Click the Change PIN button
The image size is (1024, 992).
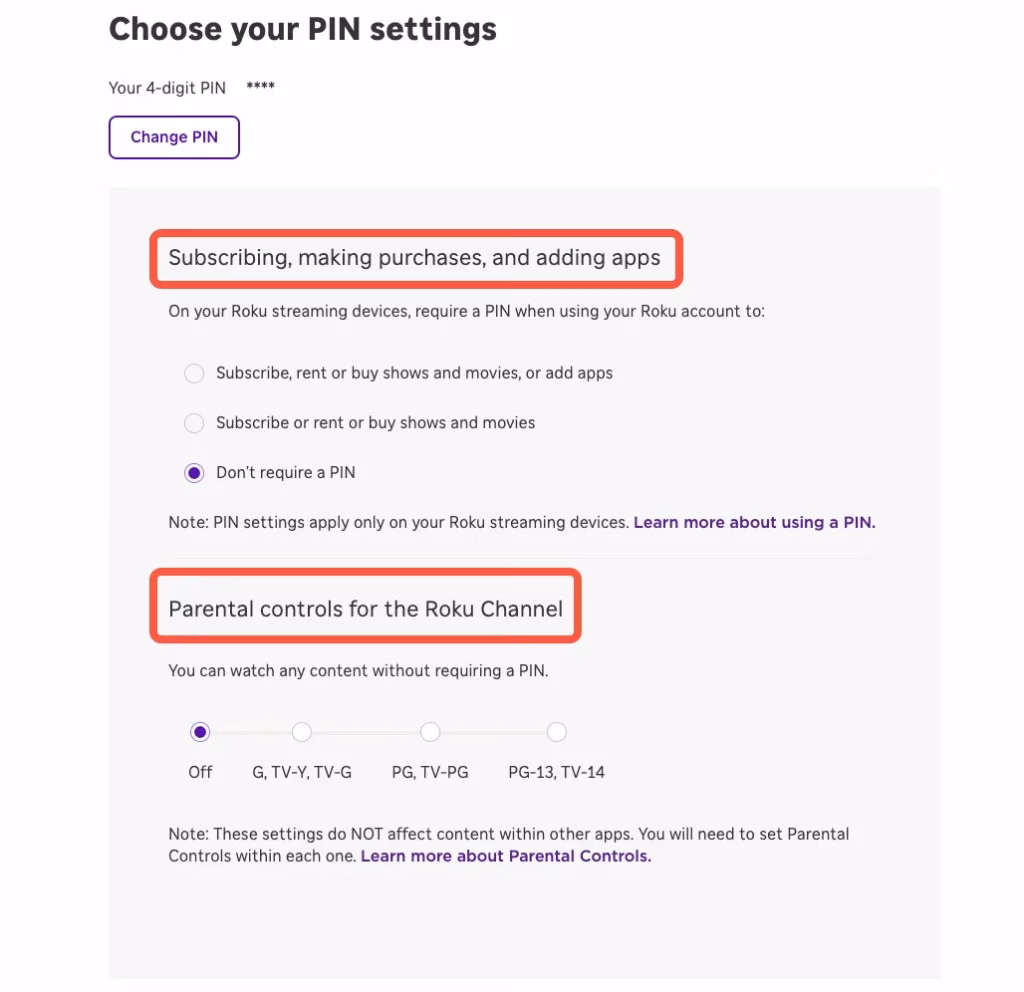pos(173,137)
